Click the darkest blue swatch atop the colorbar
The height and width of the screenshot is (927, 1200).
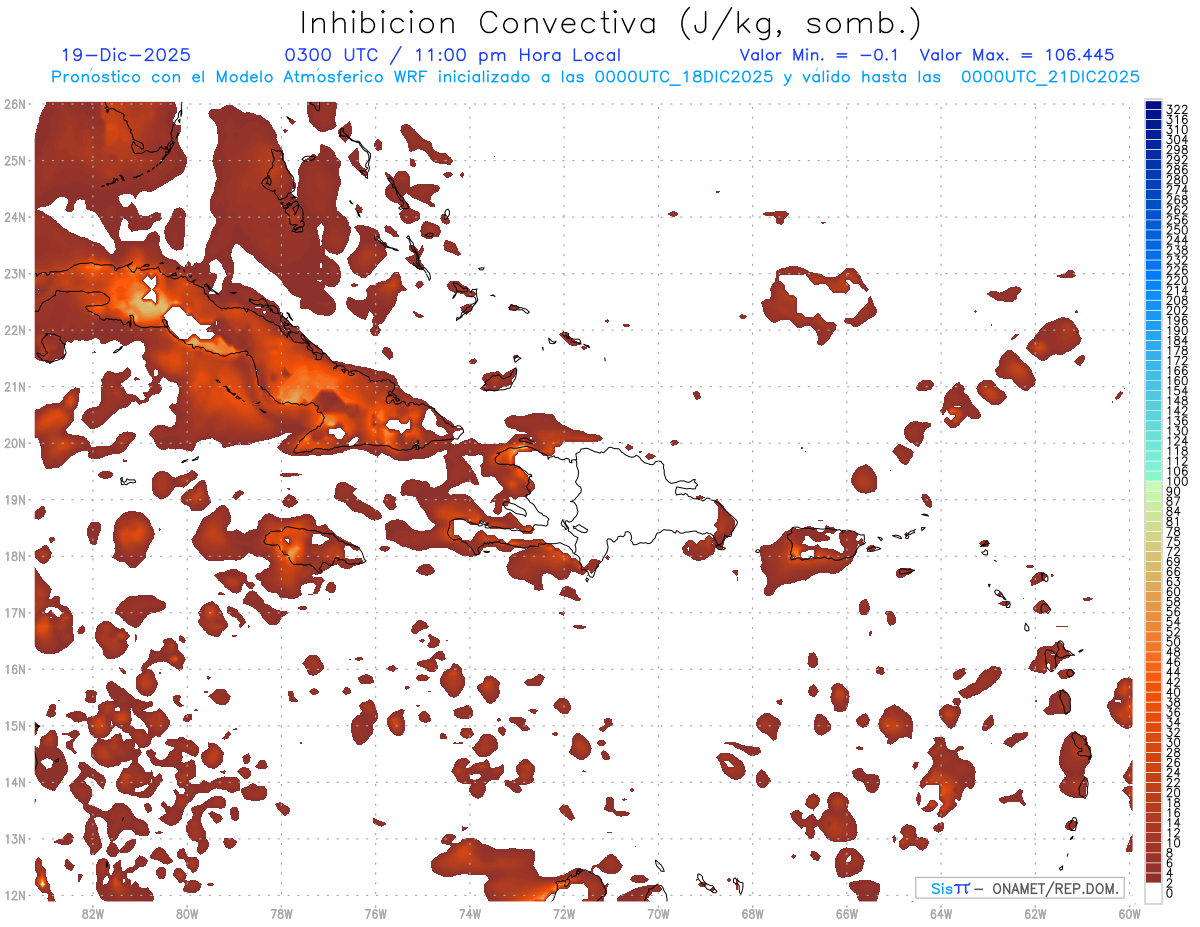[x=1154, y=105]
